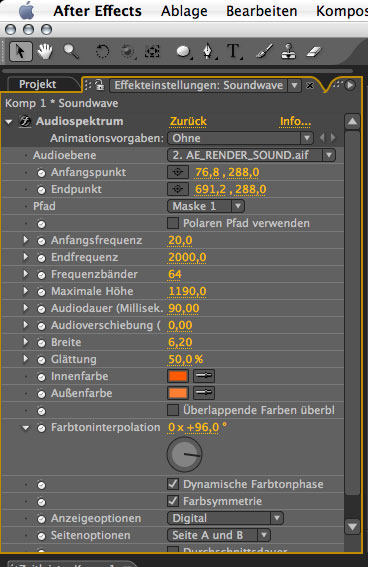Click the Farbtoninterpolation angle dial

pyautogui.click(x=184, y=454)
